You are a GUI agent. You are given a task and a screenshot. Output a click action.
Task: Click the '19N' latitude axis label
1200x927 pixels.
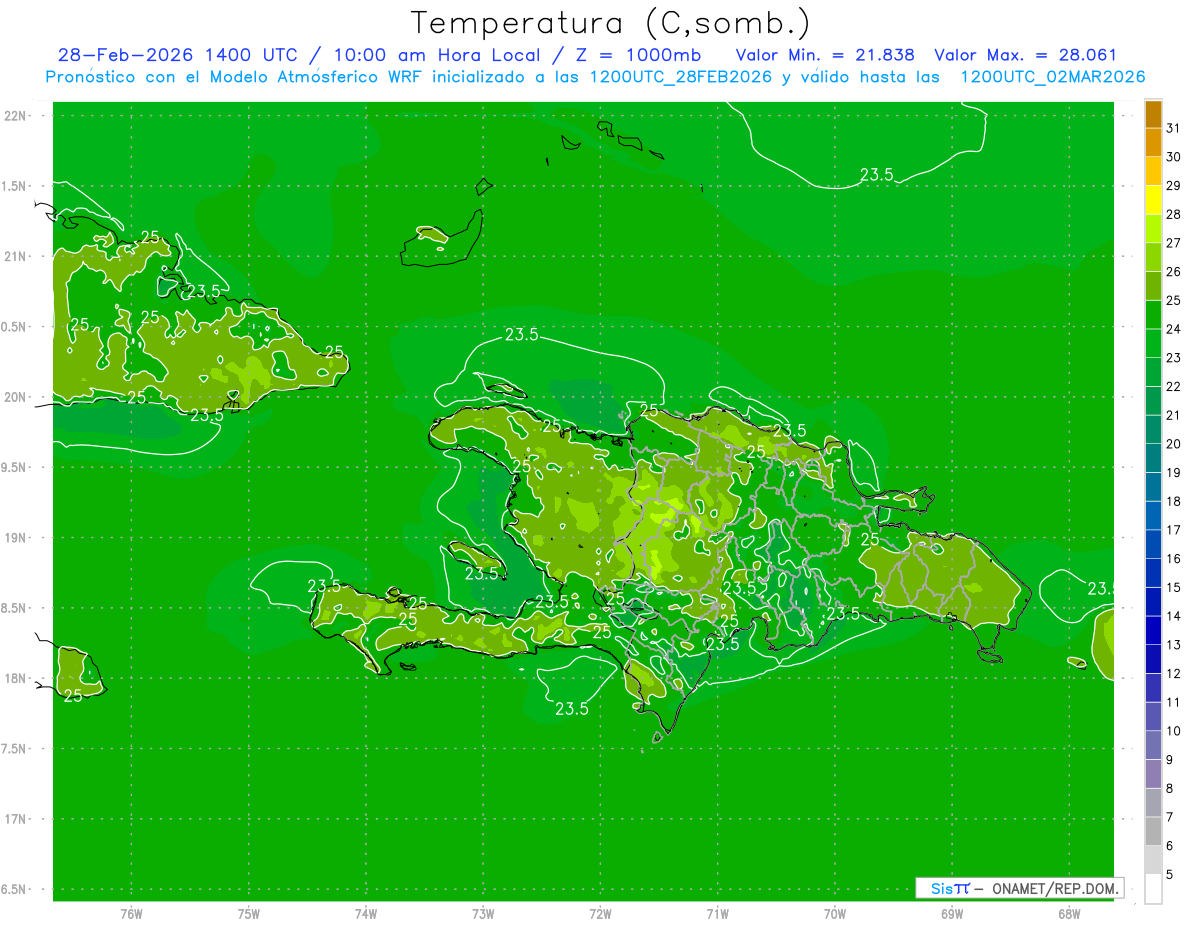[16, 537]
